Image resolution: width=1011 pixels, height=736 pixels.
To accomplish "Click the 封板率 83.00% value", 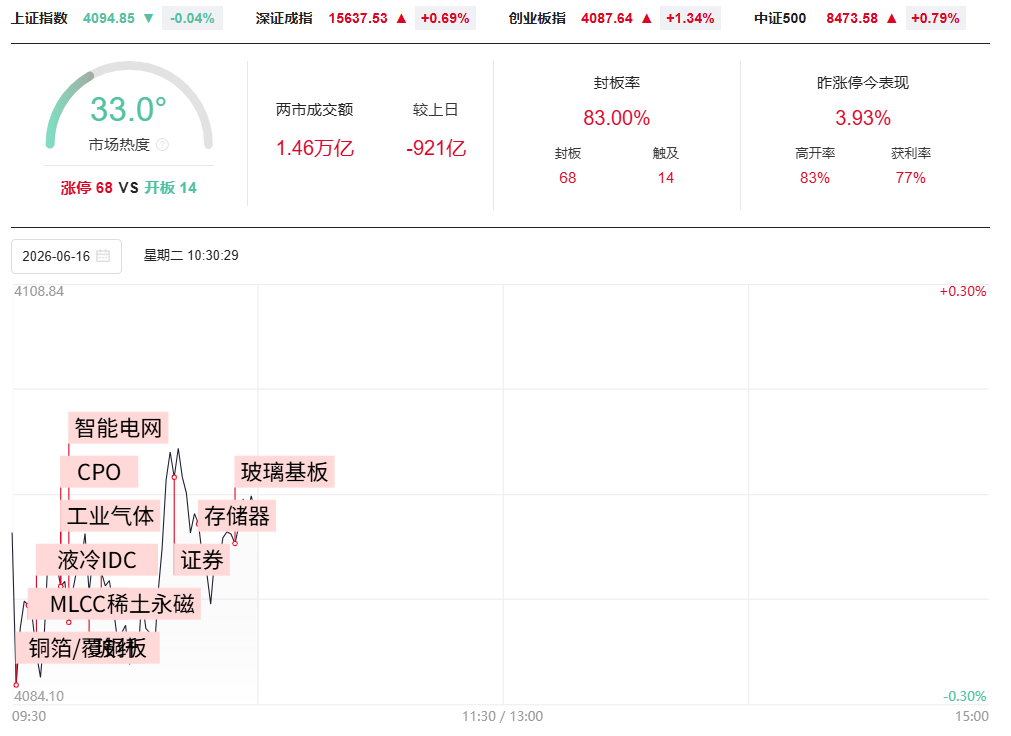I will [616, 118].
